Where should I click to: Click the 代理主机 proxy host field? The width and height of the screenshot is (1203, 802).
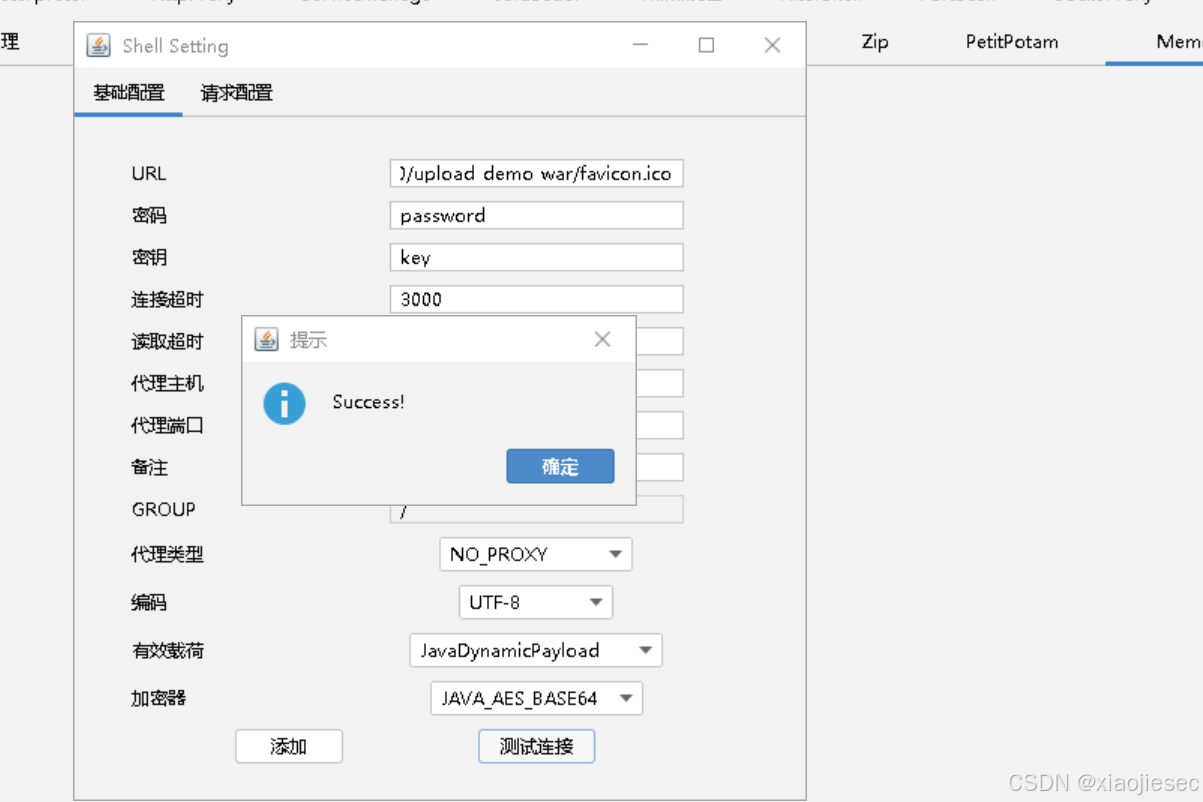click(x=660, y=383)
